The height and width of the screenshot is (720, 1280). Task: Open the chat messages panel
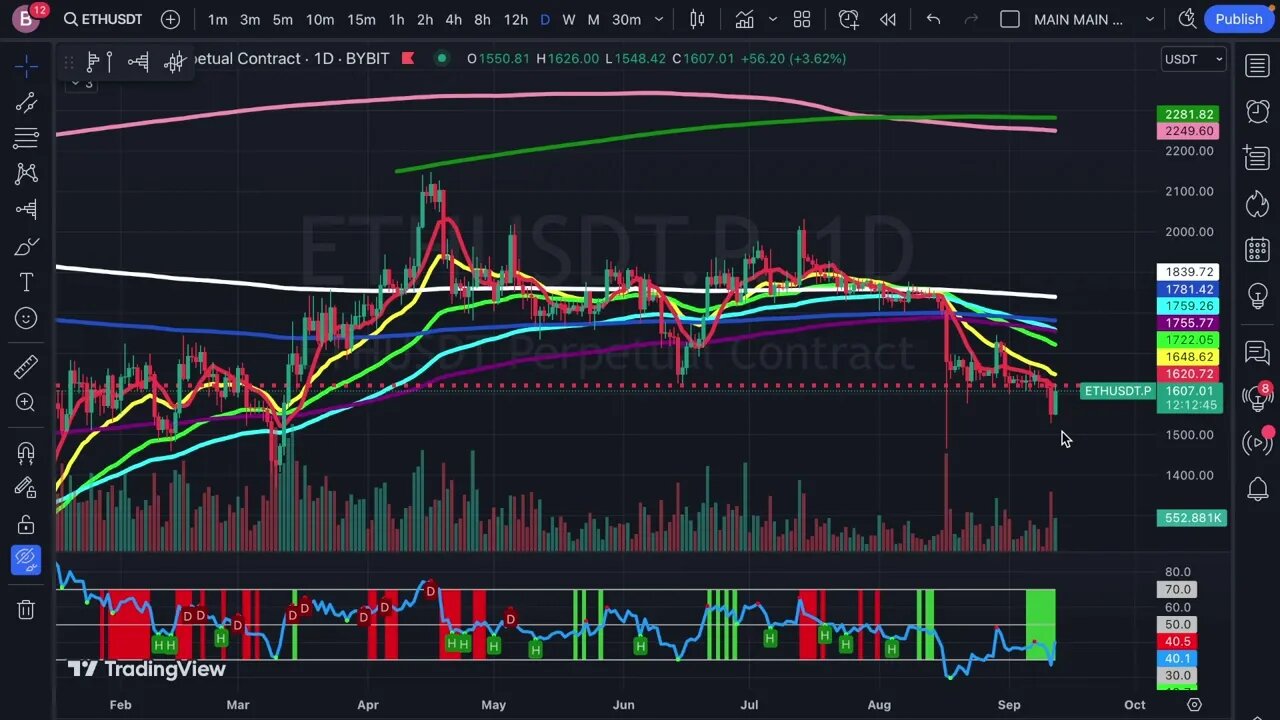click(1257, 352)
